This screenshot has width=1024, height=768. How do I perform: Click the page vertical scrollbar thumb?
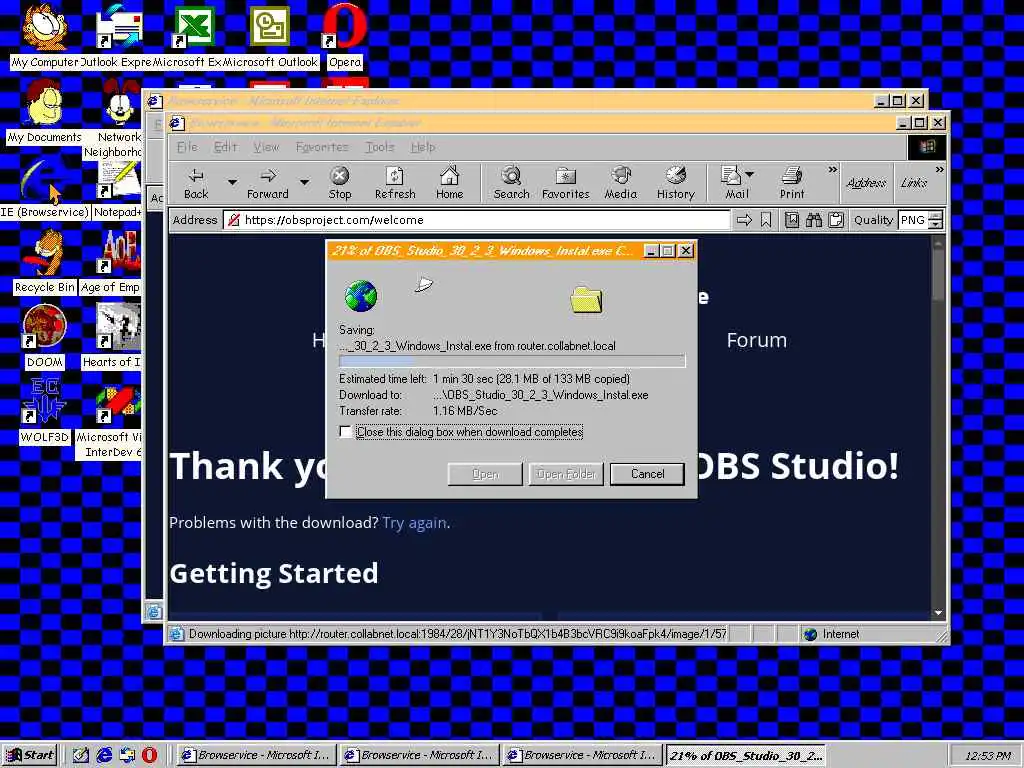pyautogui.click(x=938, y=276)
